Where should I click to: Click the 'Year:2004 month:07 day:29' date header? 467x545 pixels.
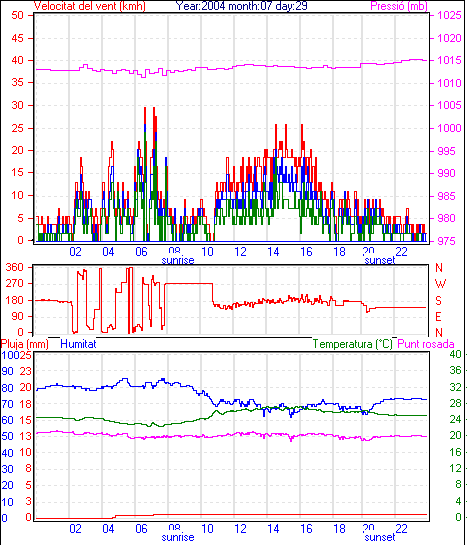tap(241, 6)
